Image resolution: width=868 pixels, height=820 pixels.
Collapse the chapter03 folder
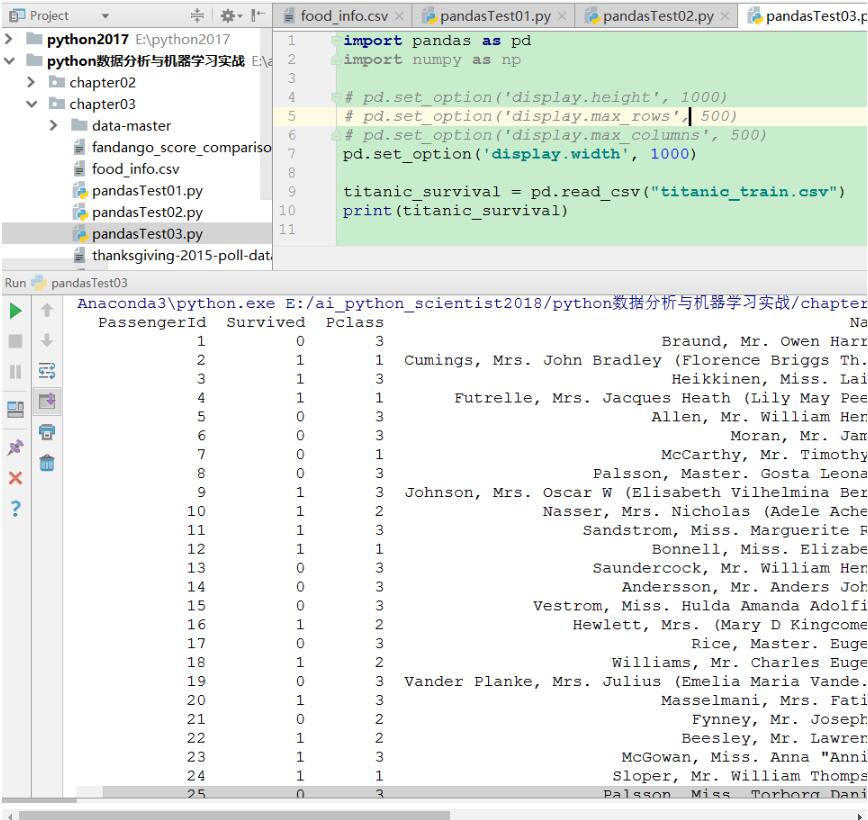pos(32,104)
